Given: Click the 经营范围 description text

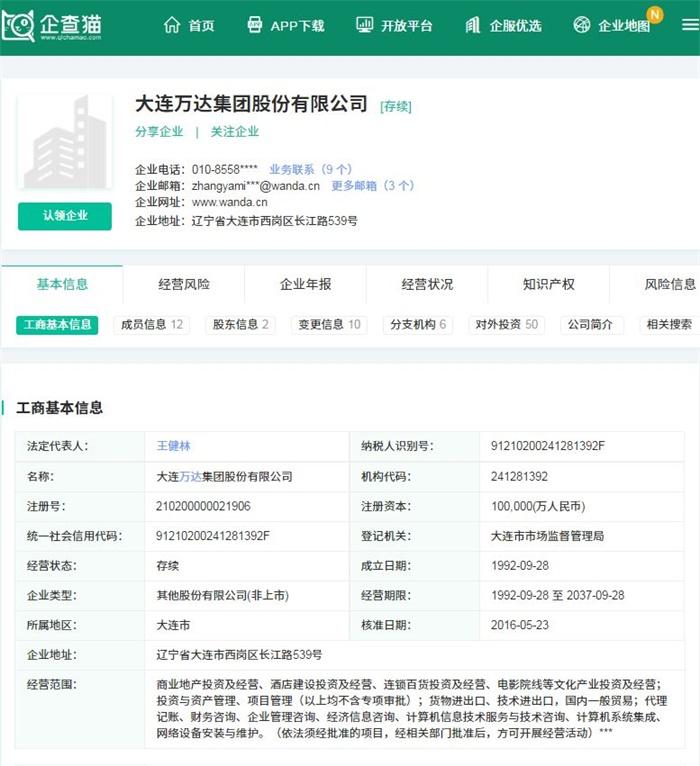Looking at the screenshot, I should (x=411, y=708).
